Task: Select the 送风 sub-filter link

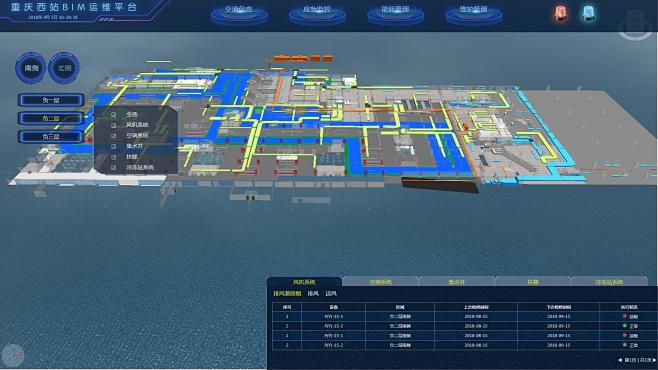Action: [x=331, y=294]
